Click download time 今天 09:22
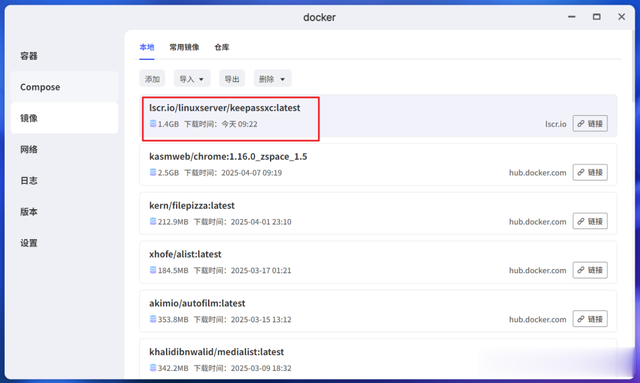Viewport: 640px width, 383px height. pyautogui.click(x=239, y=124)
